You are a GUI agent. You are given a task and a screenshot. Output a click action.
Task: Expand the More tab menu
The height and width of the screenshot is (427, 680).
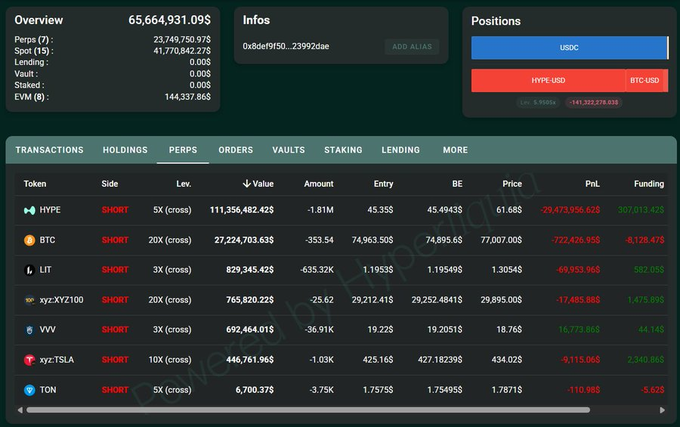(x=455, y=150)
